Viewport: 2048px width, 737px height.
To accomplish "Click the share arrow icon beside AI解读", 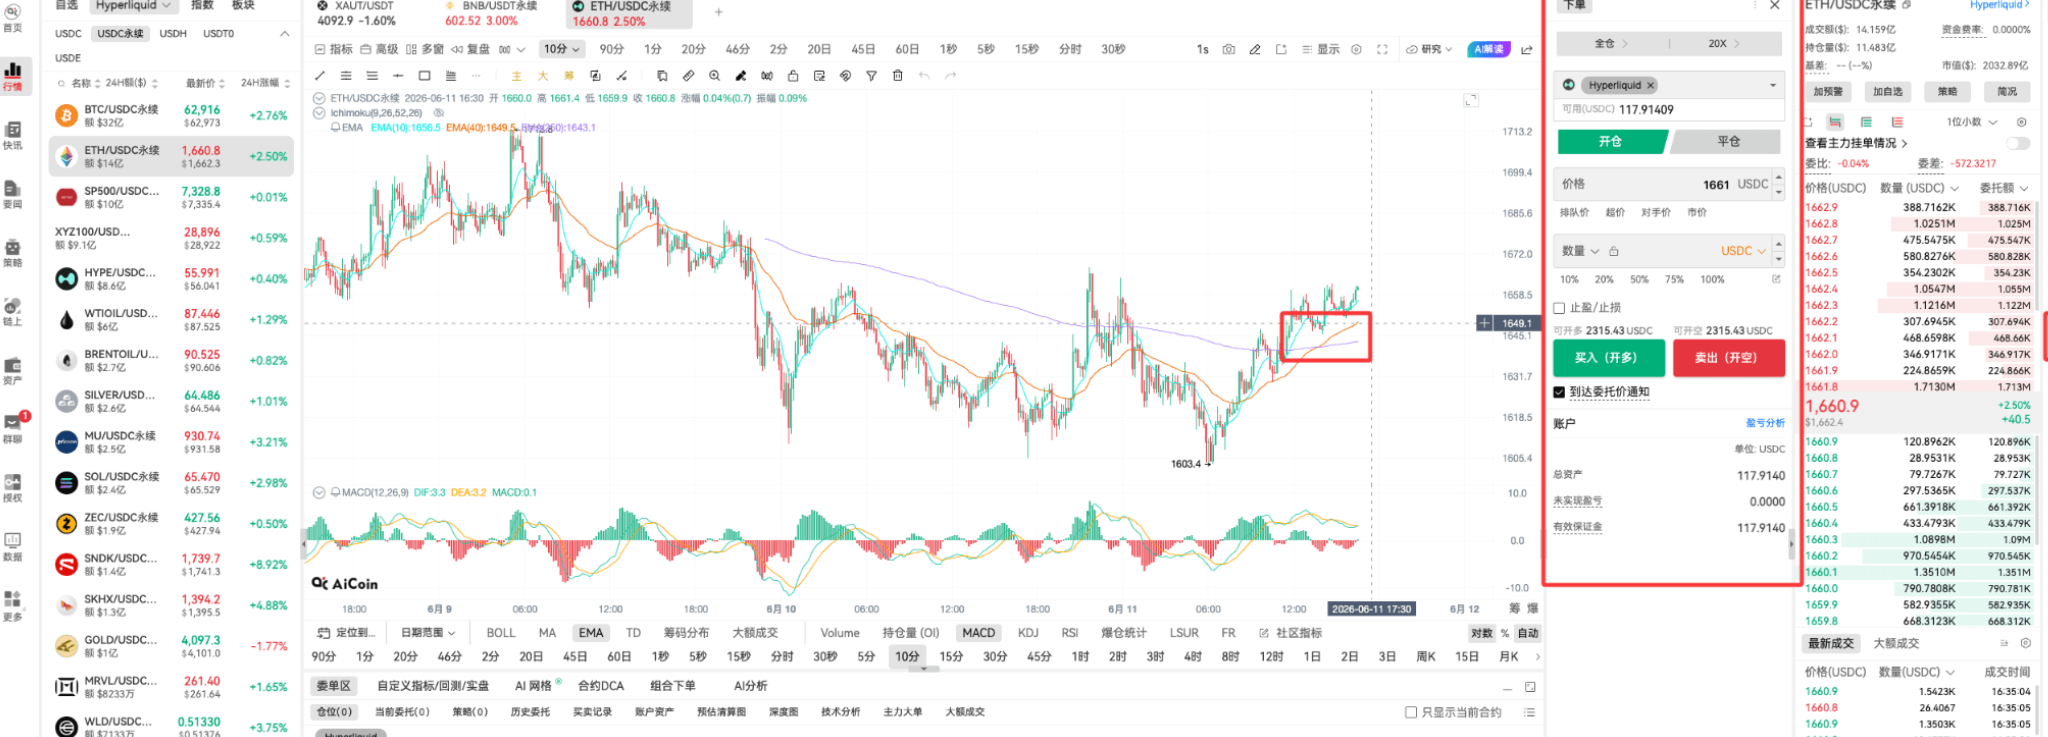I will [x=1527, y=49].
